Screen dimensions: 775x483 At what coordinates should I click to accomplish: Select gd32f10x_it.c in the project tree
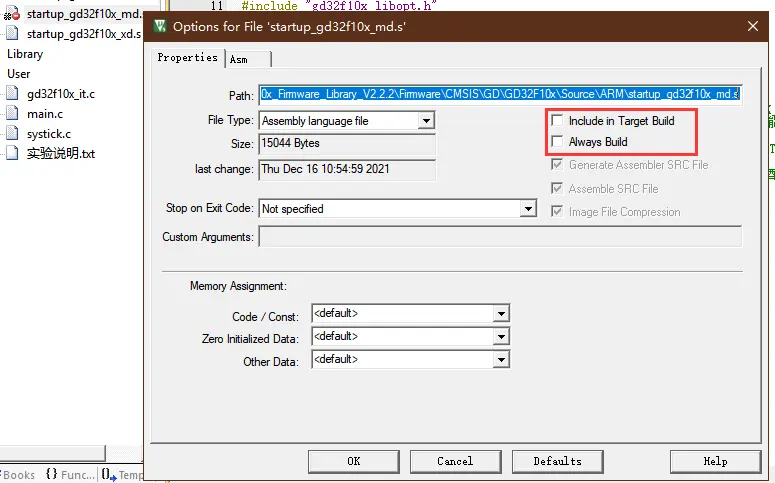61,93
